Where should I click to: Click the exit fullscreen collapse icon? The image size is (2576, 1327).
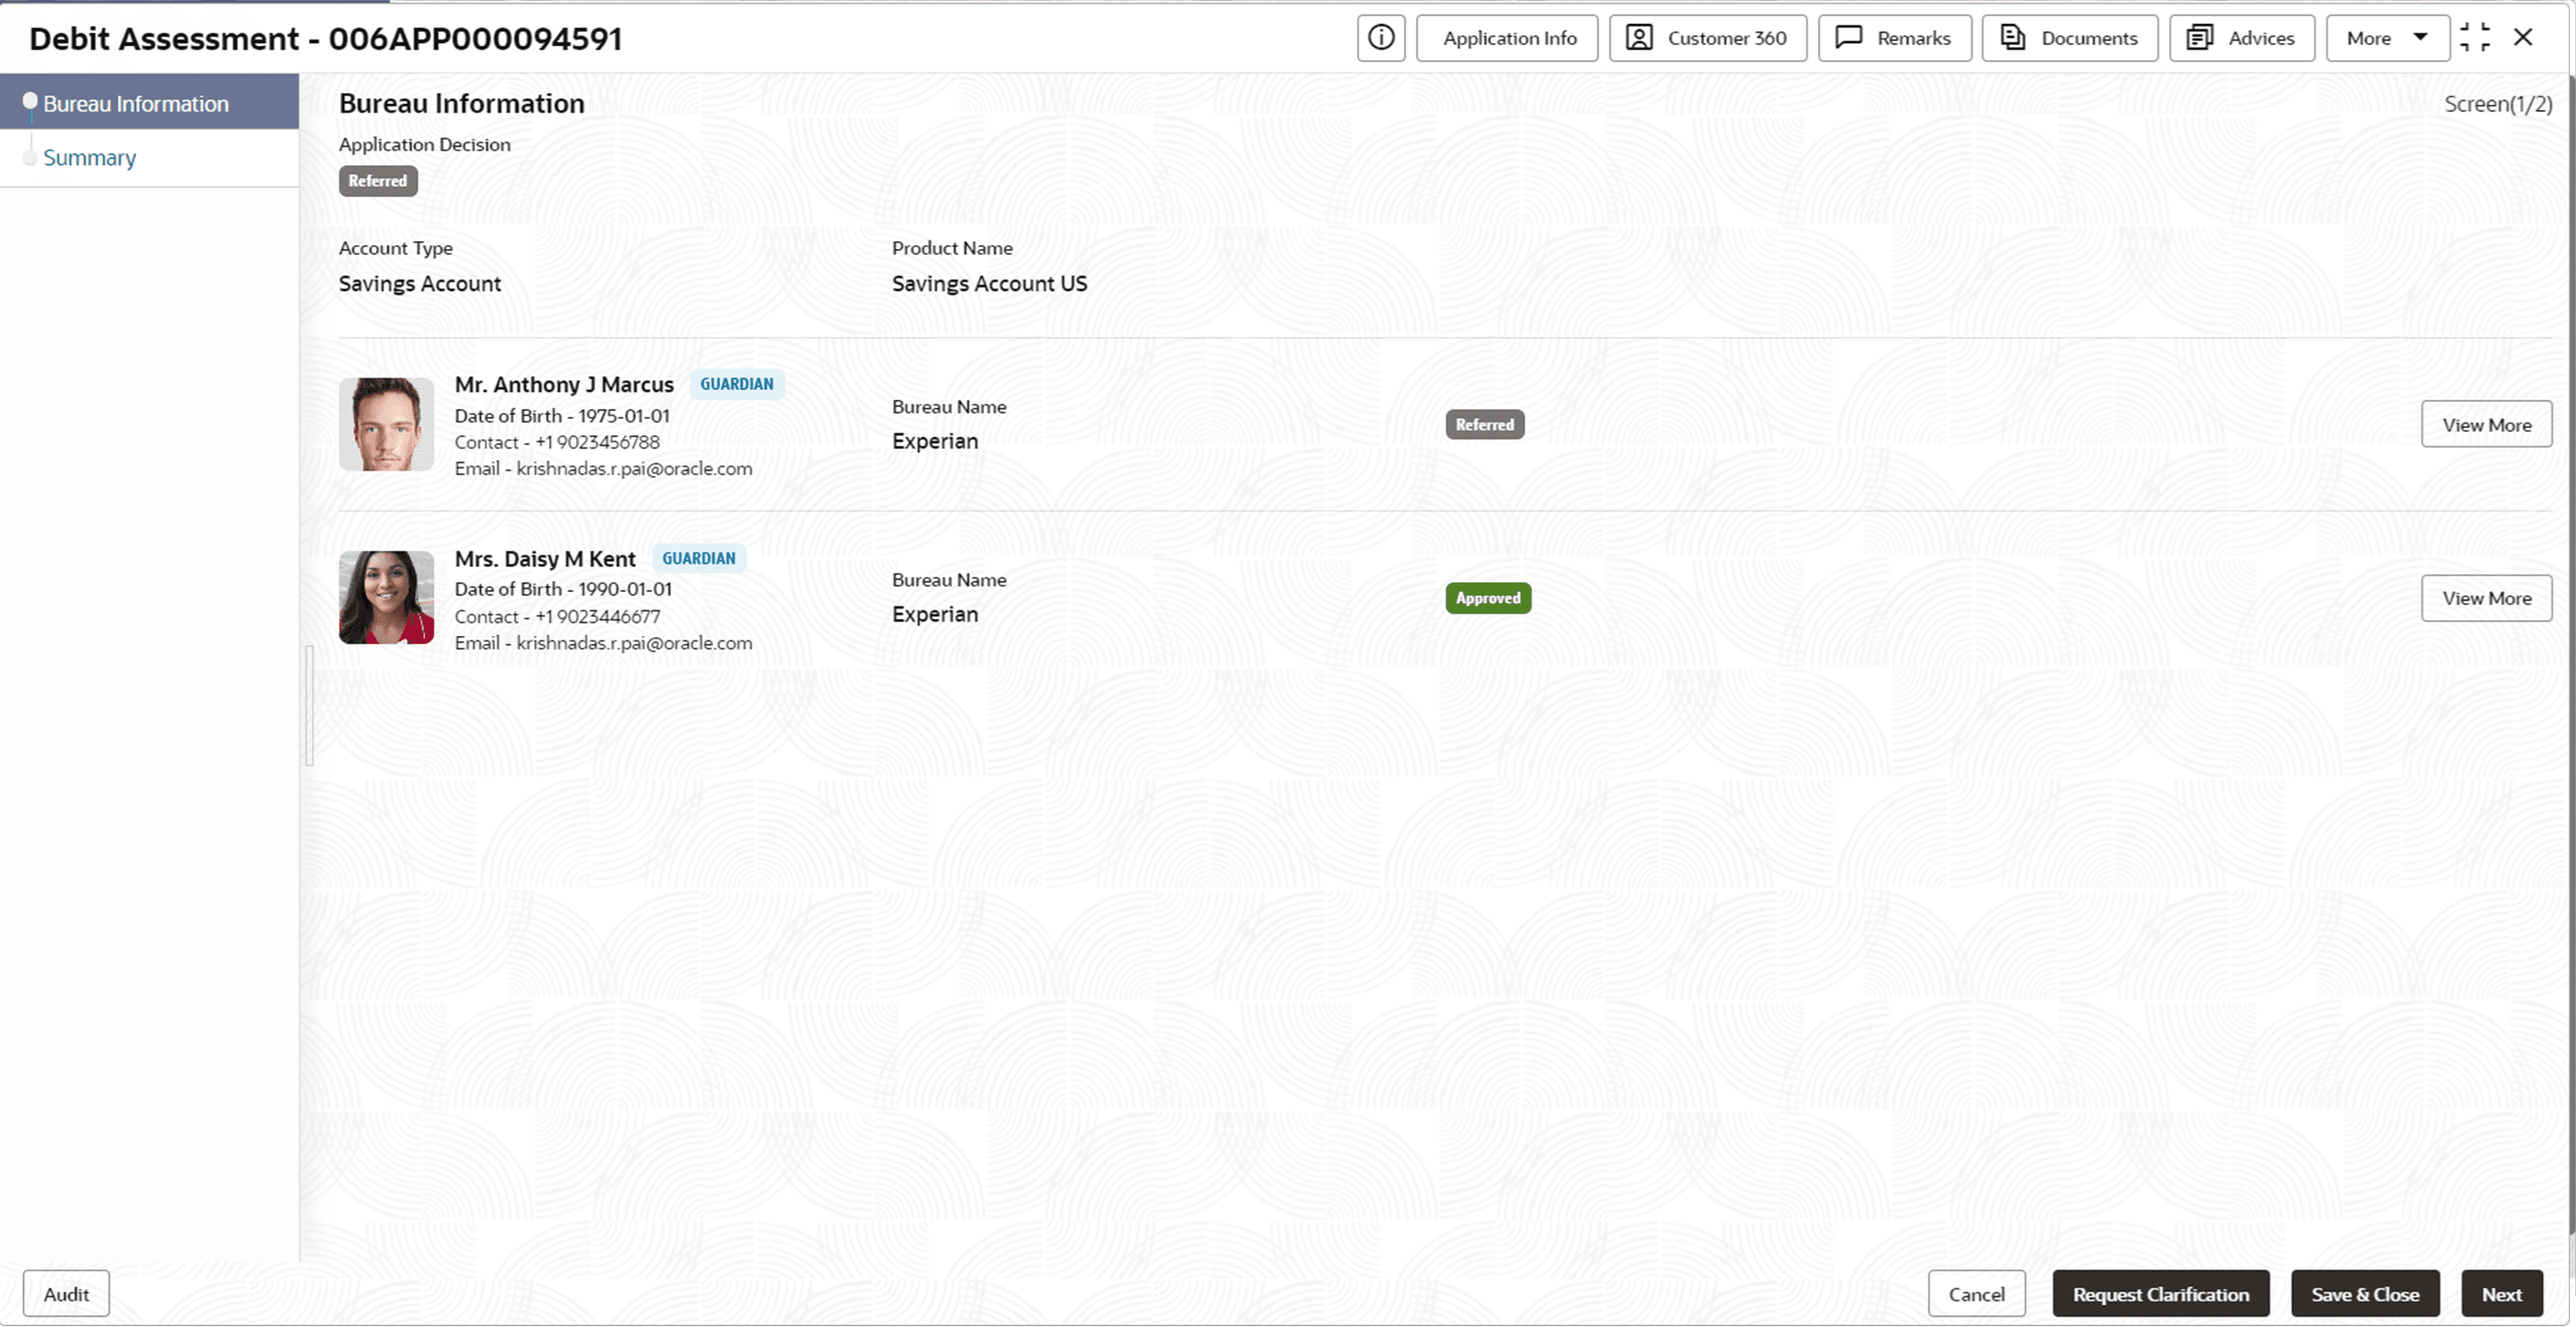tap(2474, 38)
